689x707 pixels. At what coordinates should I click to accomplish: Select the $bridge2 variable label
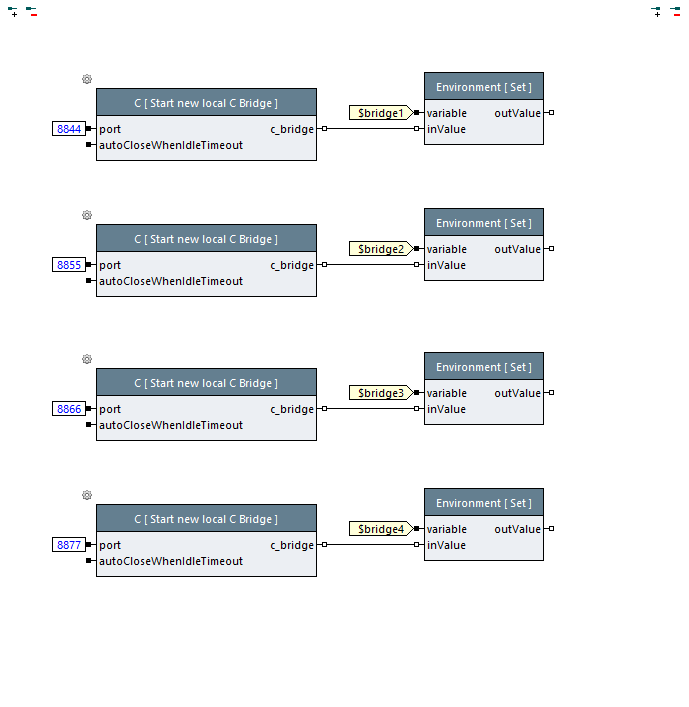coord(380,249)
